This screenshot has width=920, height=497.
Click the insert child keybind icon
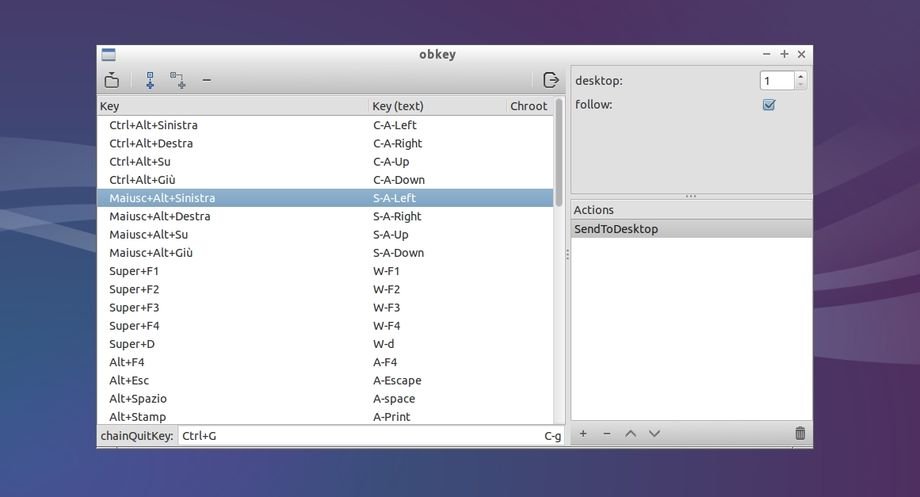tap(178, 80)
